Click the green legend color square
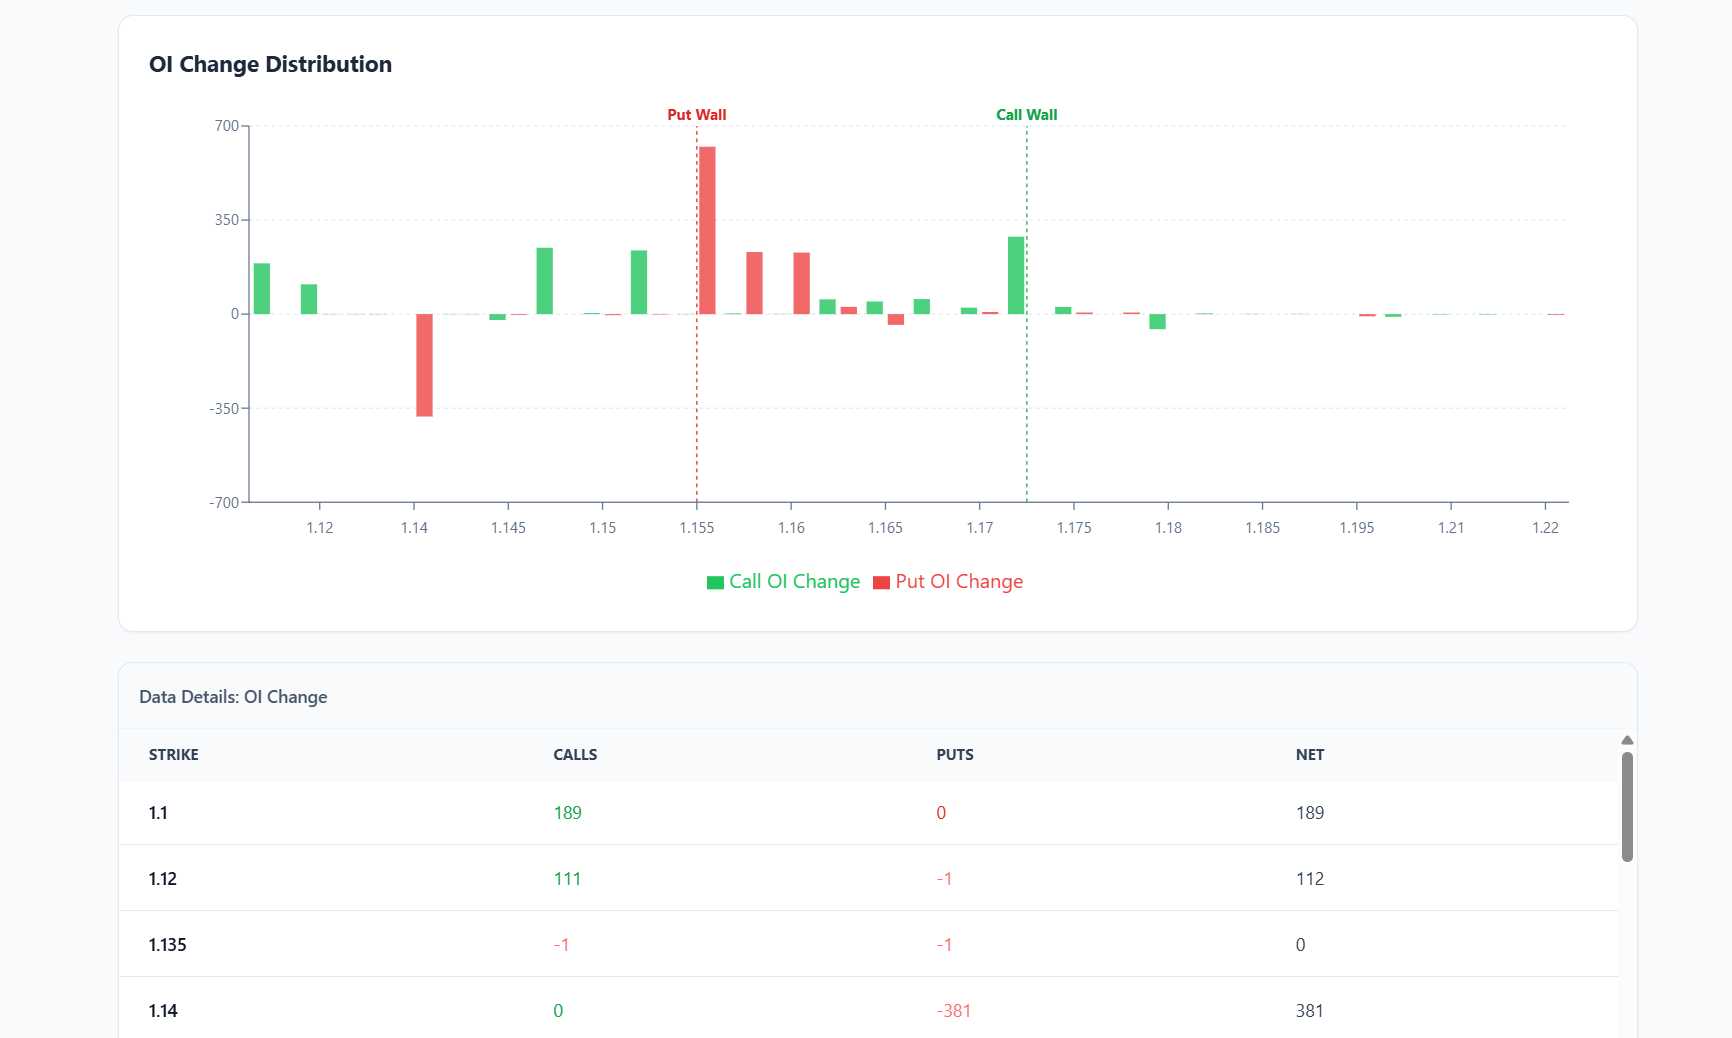Image resolution: width=1732 pixels, height=1038 pixels. point(714,581)
